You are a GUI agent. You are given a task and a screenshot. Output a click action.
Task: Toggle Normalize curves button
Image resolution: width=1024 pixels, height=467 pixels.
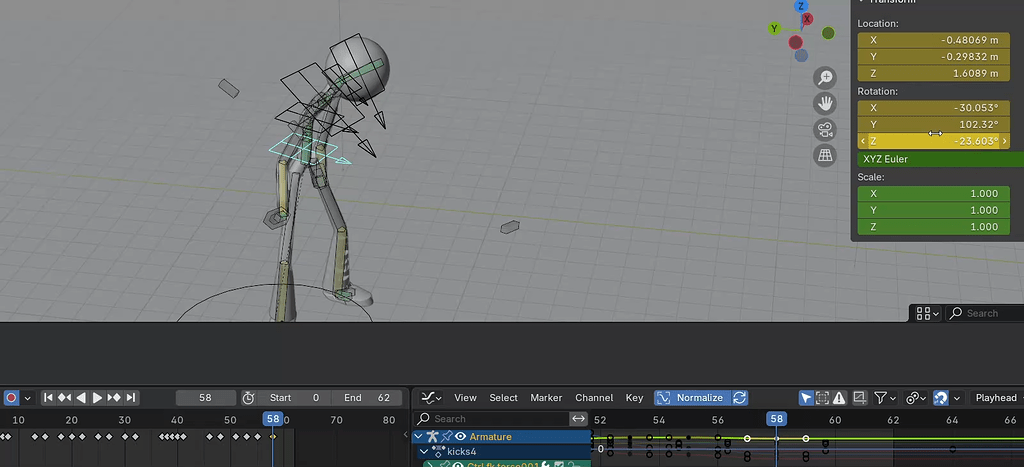pos(692,398)
